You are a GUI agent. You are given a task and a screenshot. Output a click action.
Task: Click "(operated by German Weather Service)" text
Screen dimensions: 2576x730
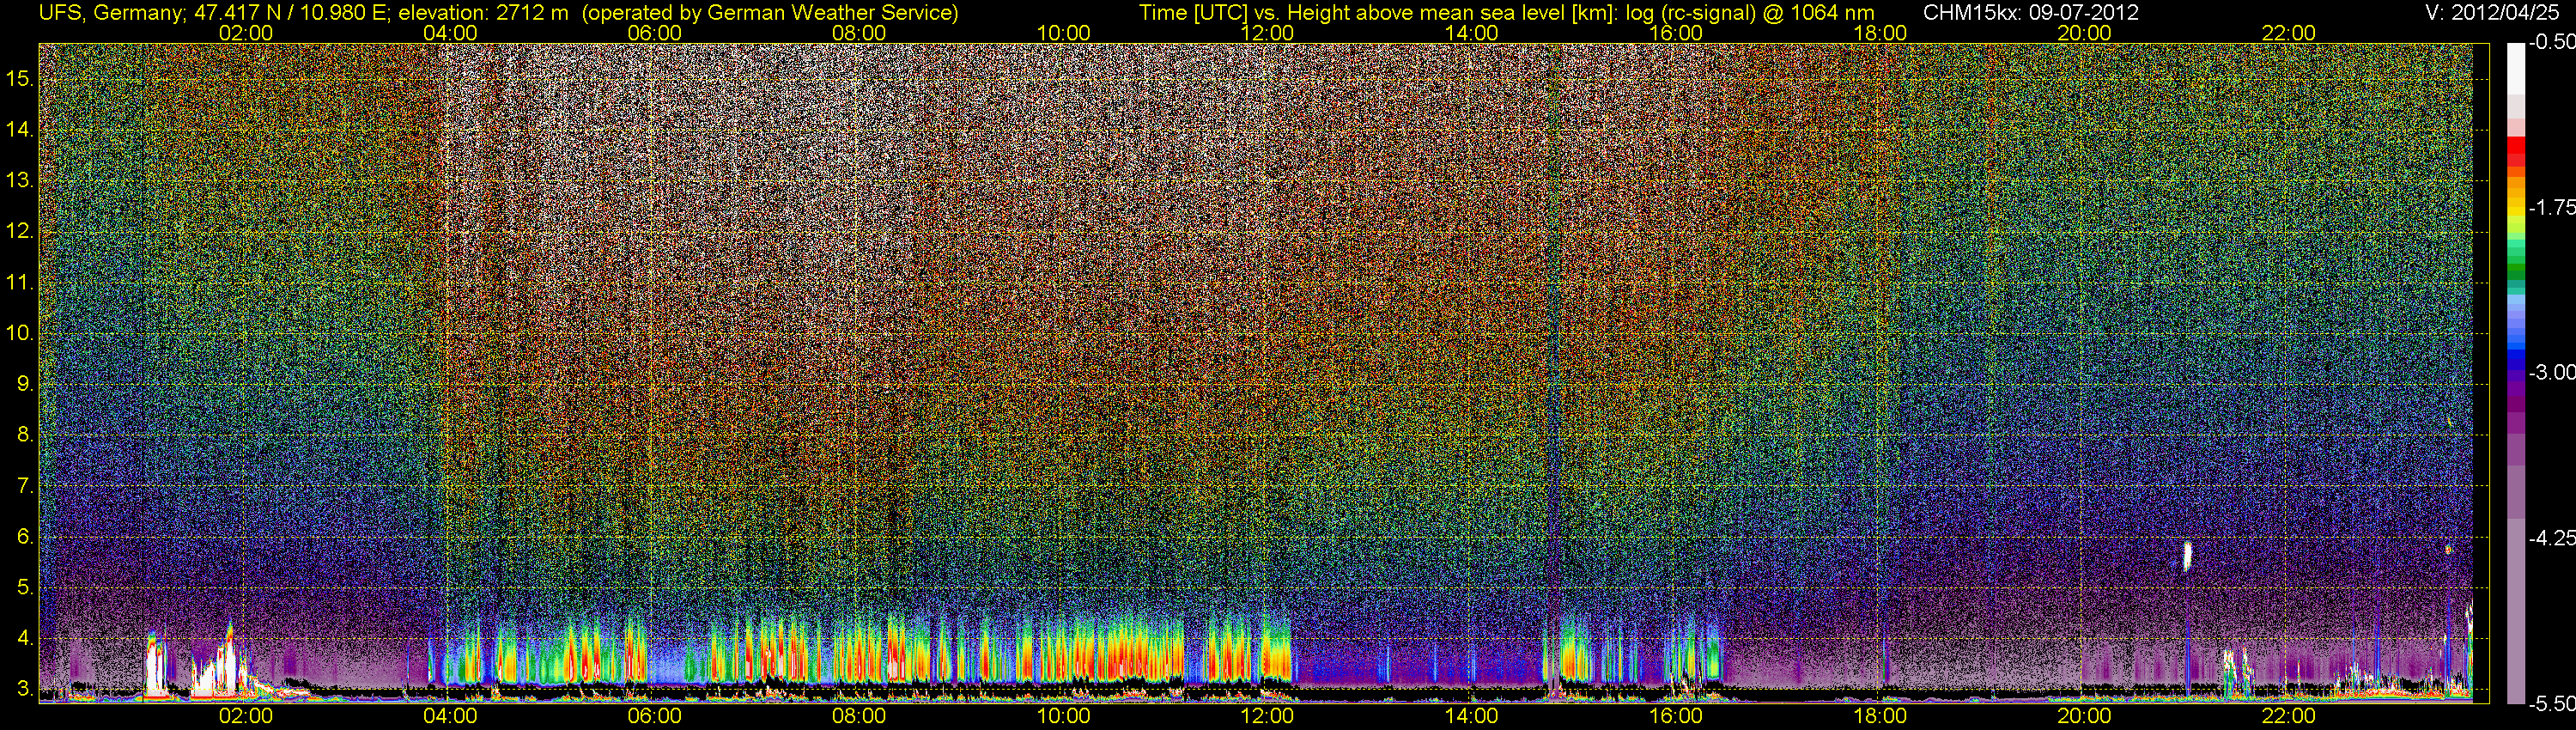coord(770,13)
